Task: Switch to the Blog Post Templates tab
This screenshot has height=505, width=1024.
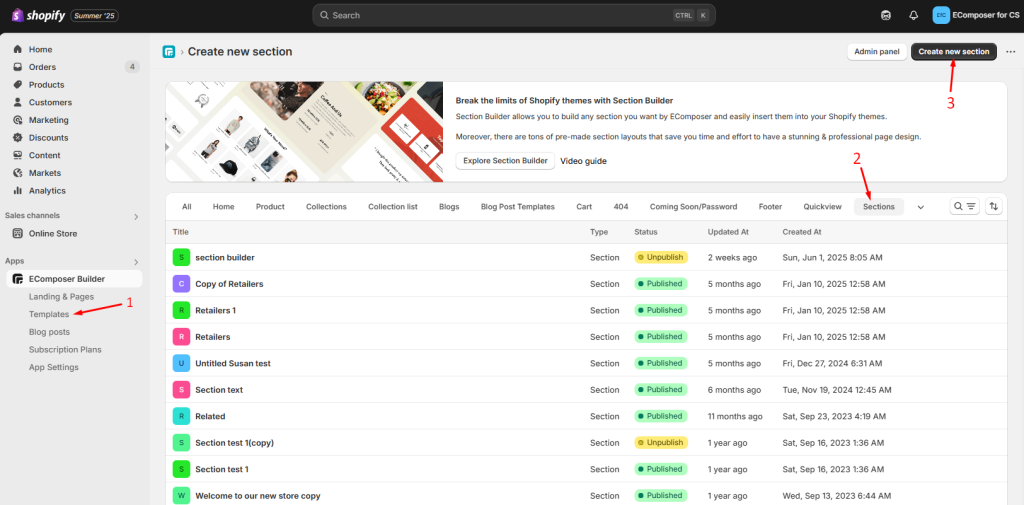Action: [518, 206]
